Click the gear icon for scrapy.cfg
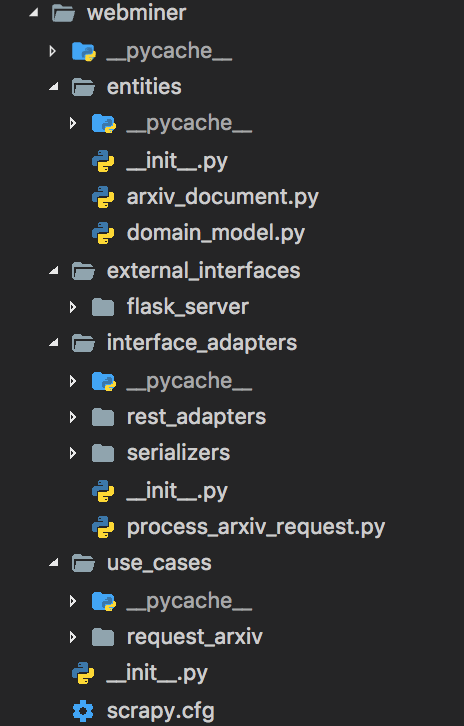Screen dimensions: 464x726 (83, 711)
